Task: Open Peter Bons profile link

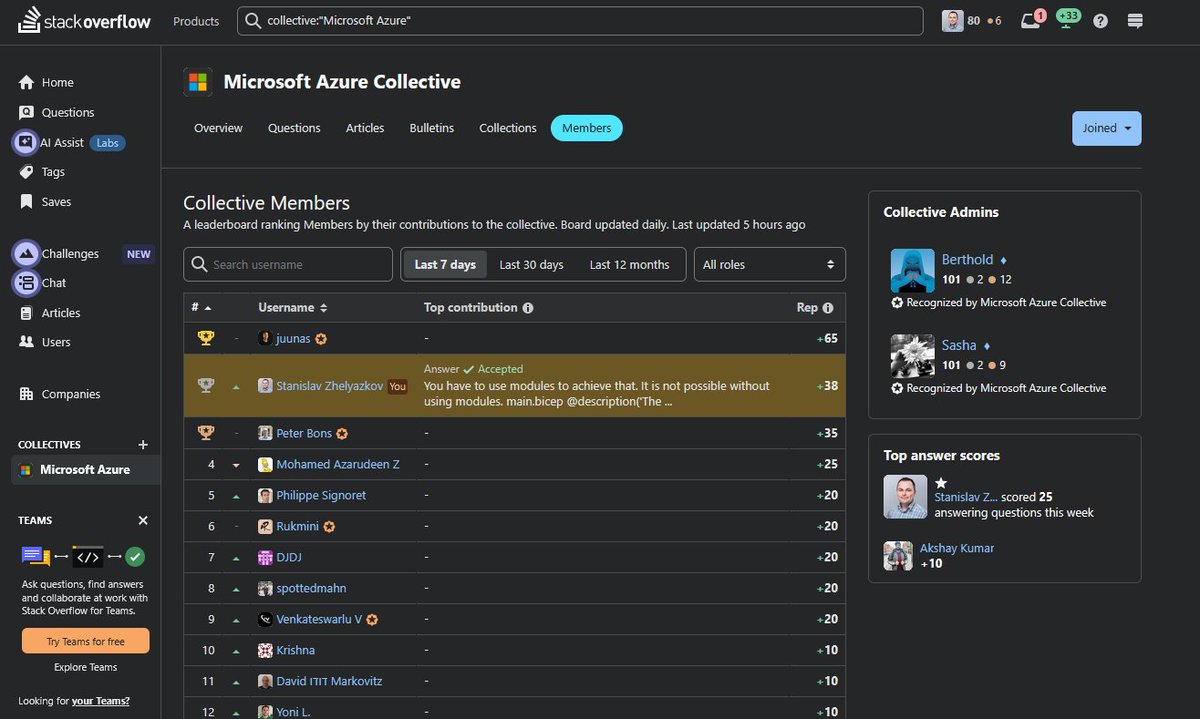Action: 304,434
